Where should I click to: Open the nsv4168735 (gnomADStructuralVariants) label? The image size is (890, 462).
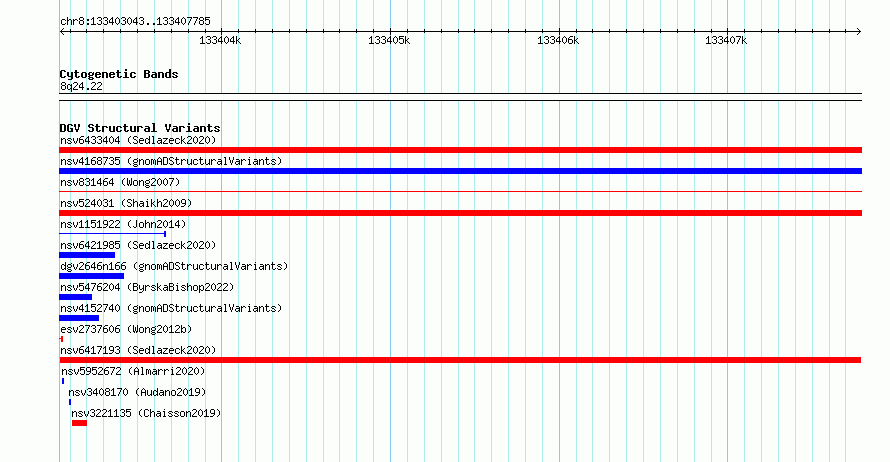[x=171, y=161]
